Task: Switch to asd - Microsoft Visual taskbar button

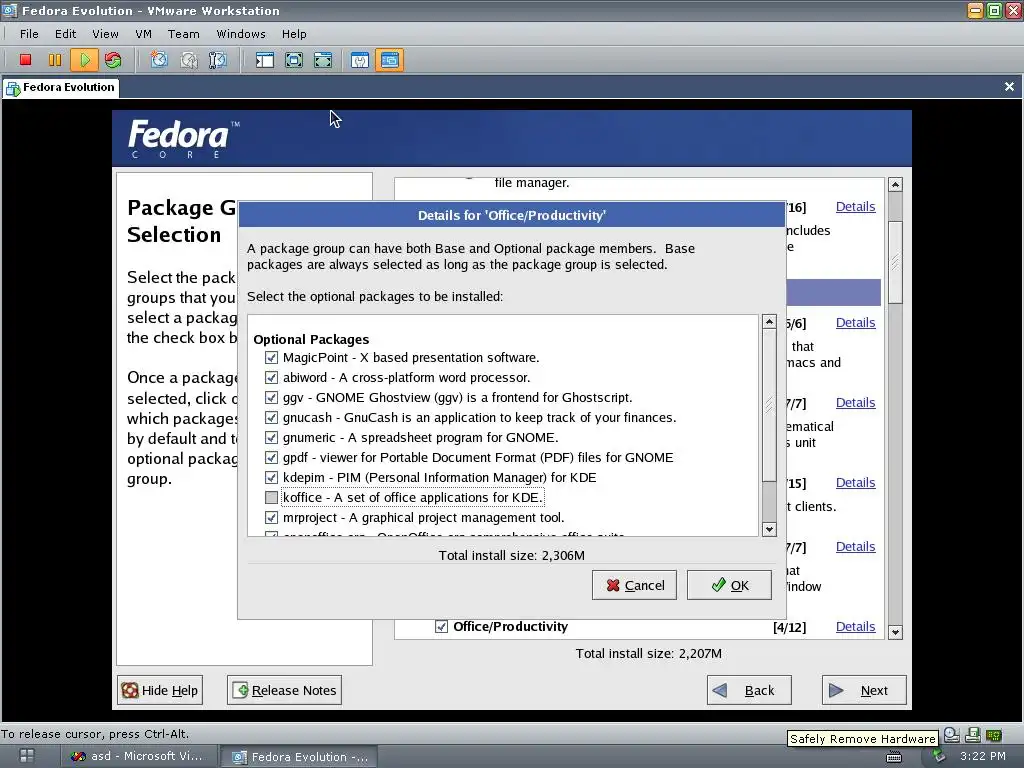Action: pos(140,756)
